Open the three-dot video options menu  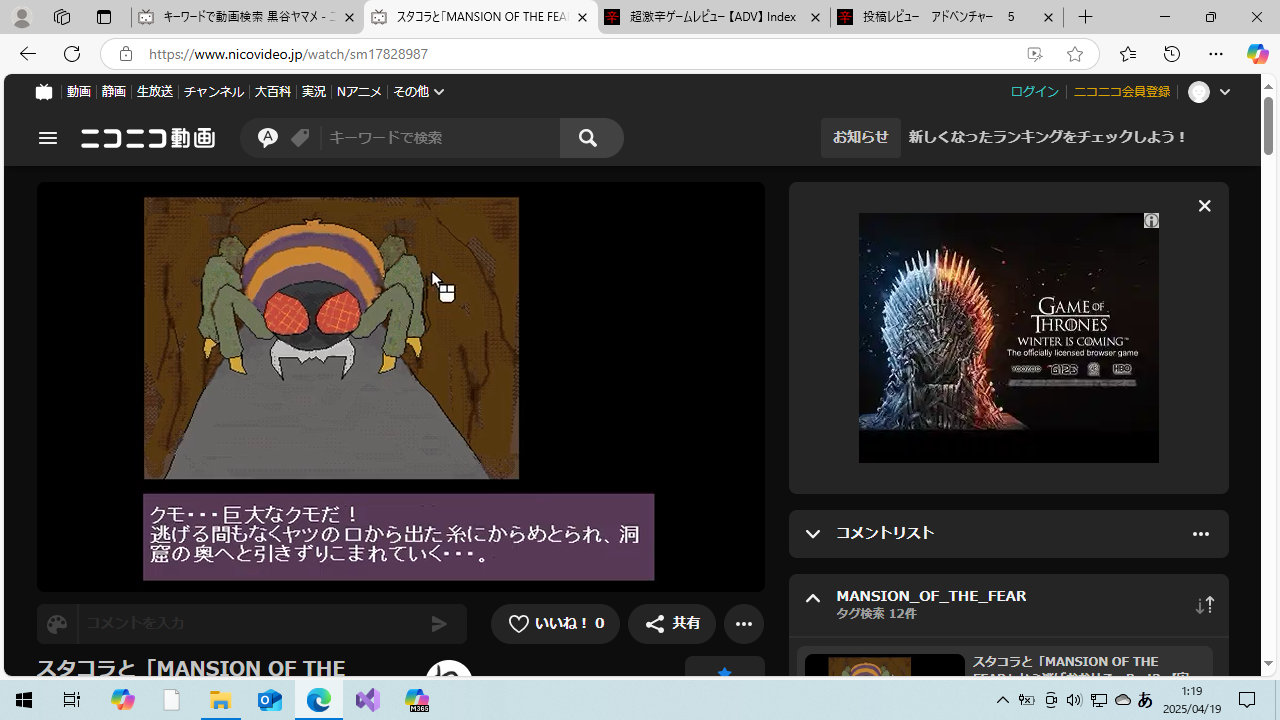[743, 624]
